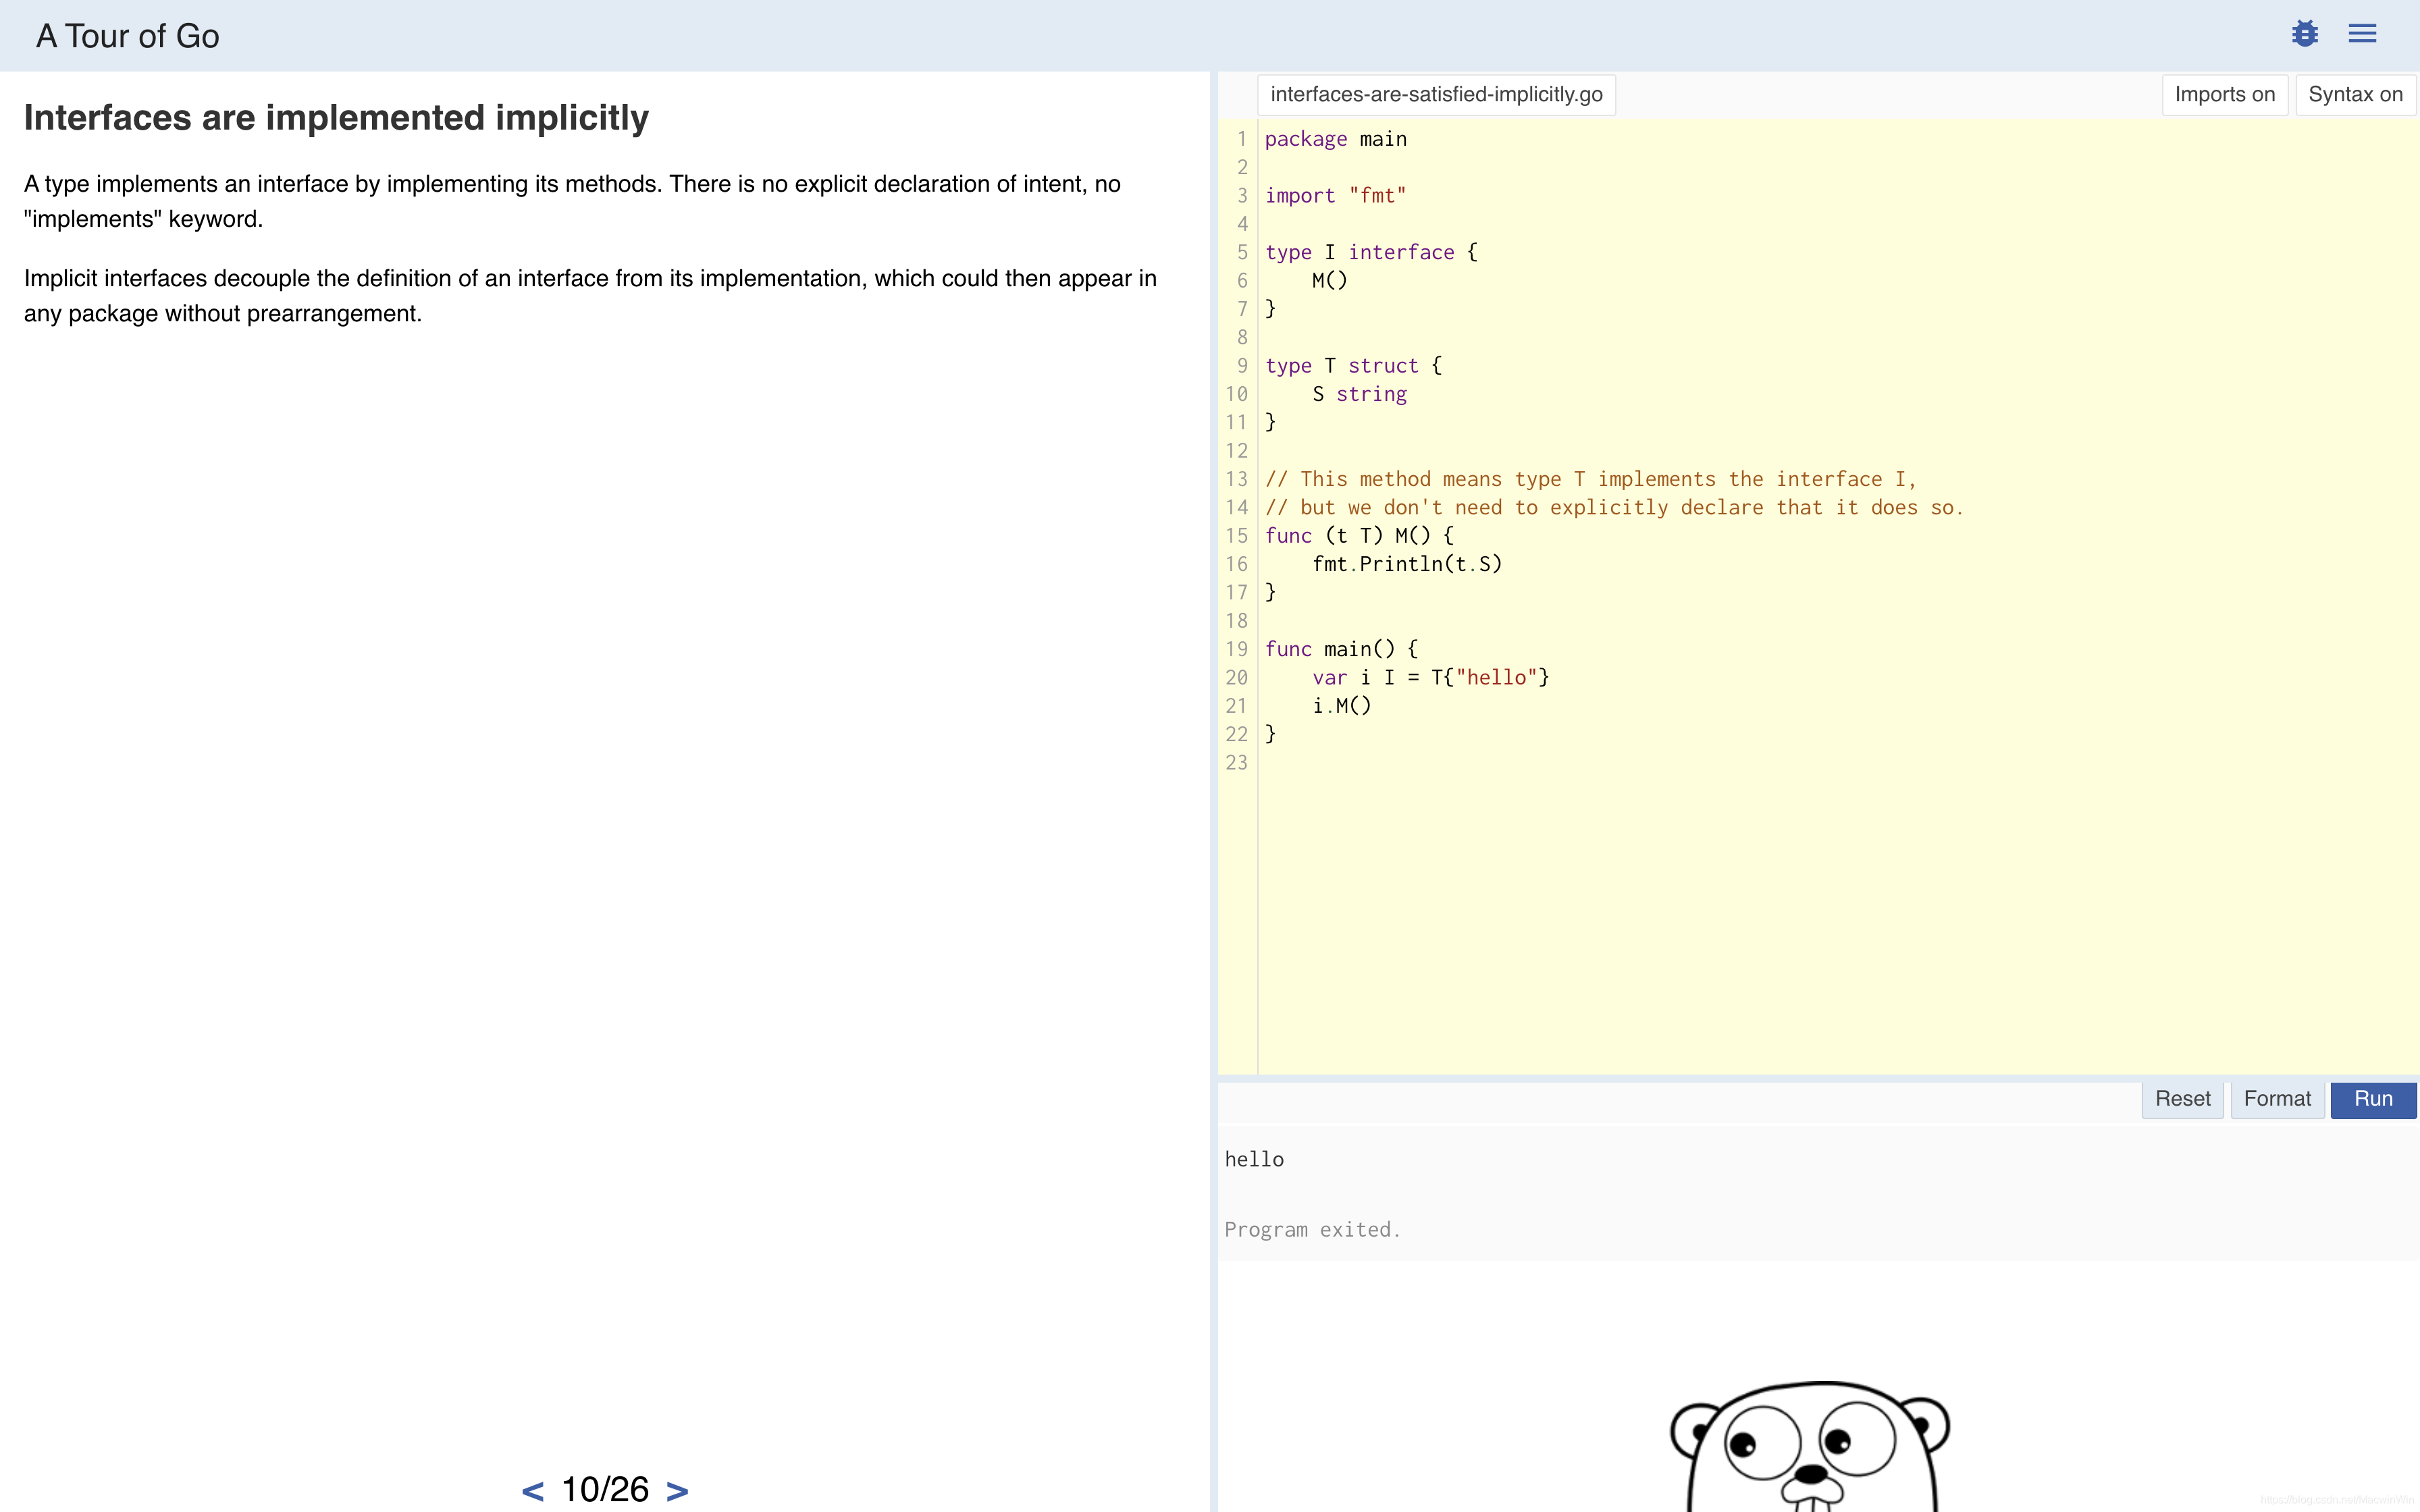Go to previous page arrow
This screenshot has height=1512, width=2420.
click(533, 1491)
